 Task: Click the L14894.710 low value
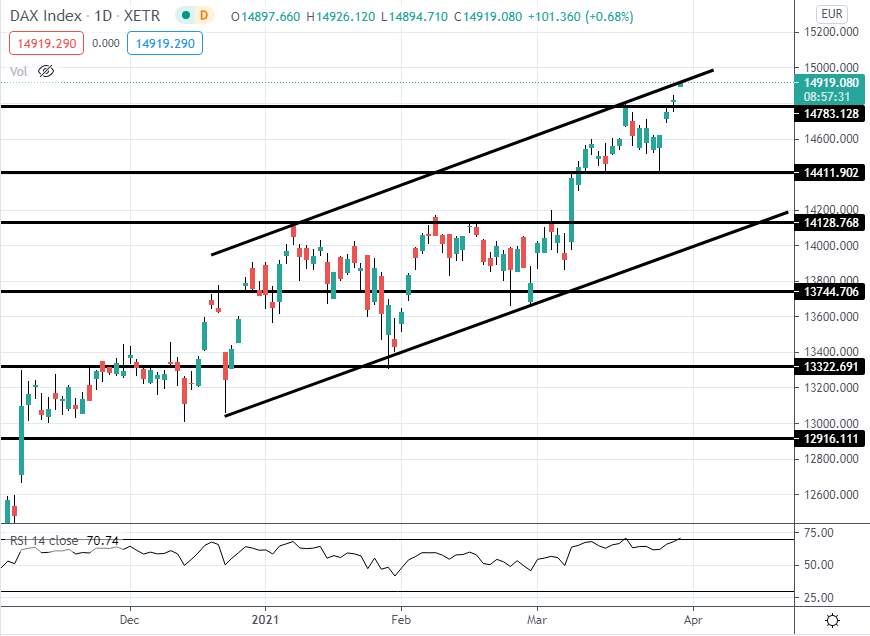[x=414, y=16]
